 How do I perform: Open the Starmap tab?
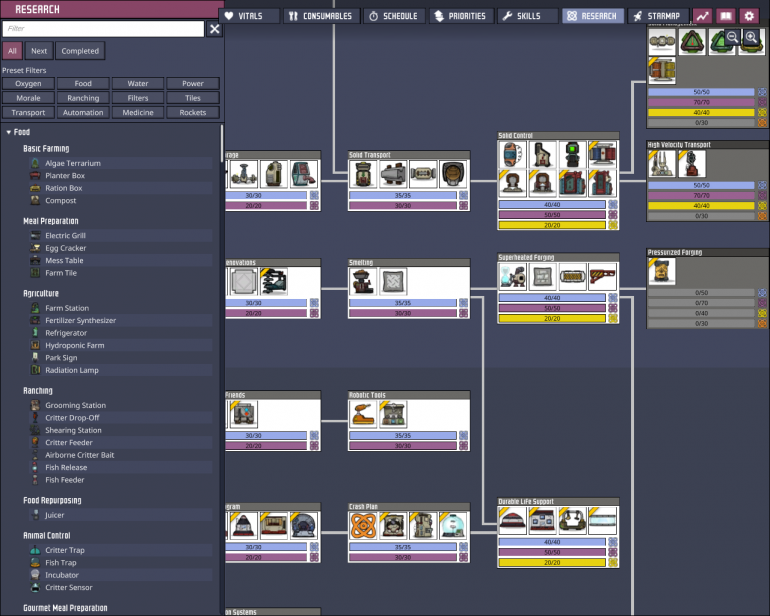click(x=658, y=16)
